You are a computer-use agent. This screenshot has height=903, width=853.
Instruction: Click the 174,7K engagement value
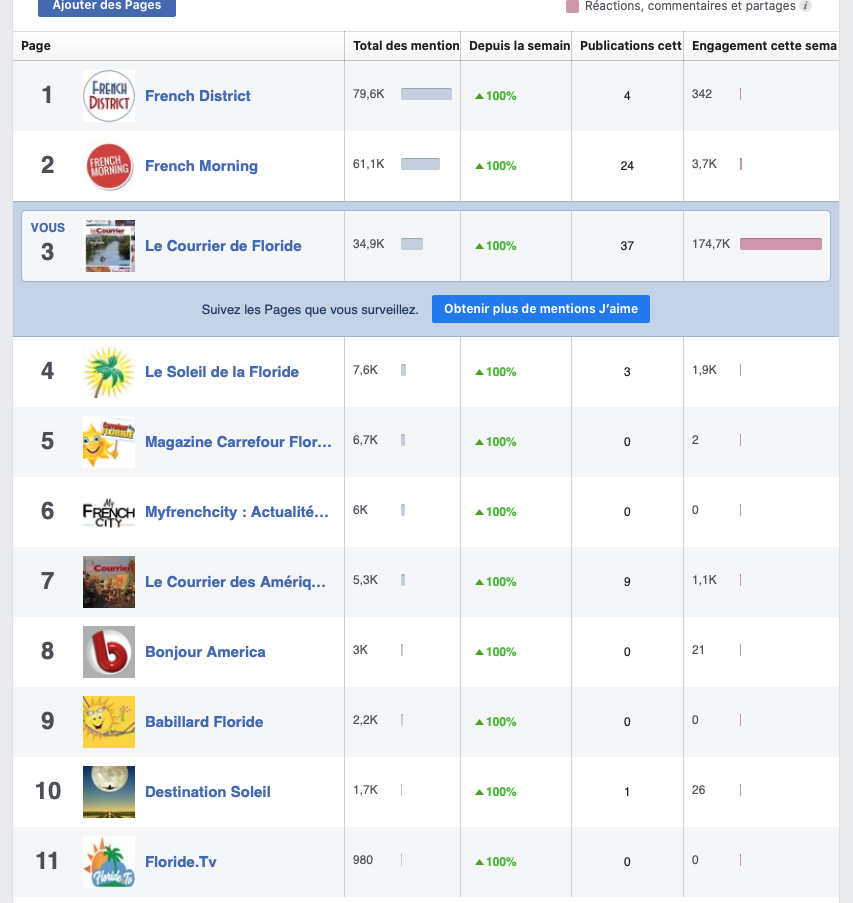point(711,244)
